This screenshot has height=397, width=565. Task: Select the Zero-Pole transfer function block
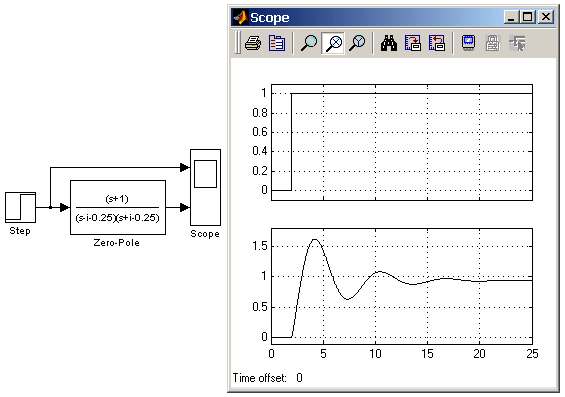tap(118, 208)
